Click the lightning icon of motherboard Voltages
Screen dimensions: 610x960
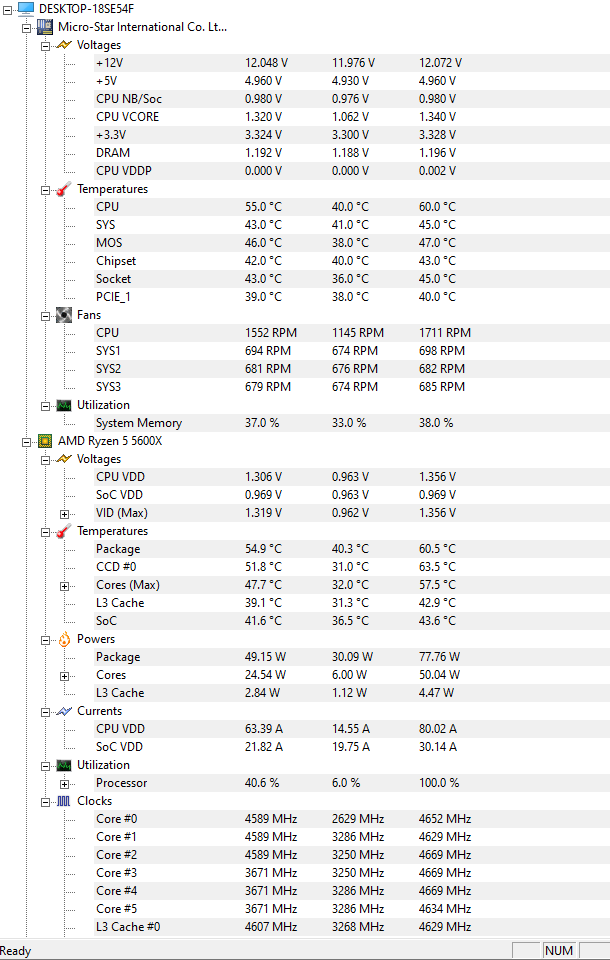tap(64, 45)
